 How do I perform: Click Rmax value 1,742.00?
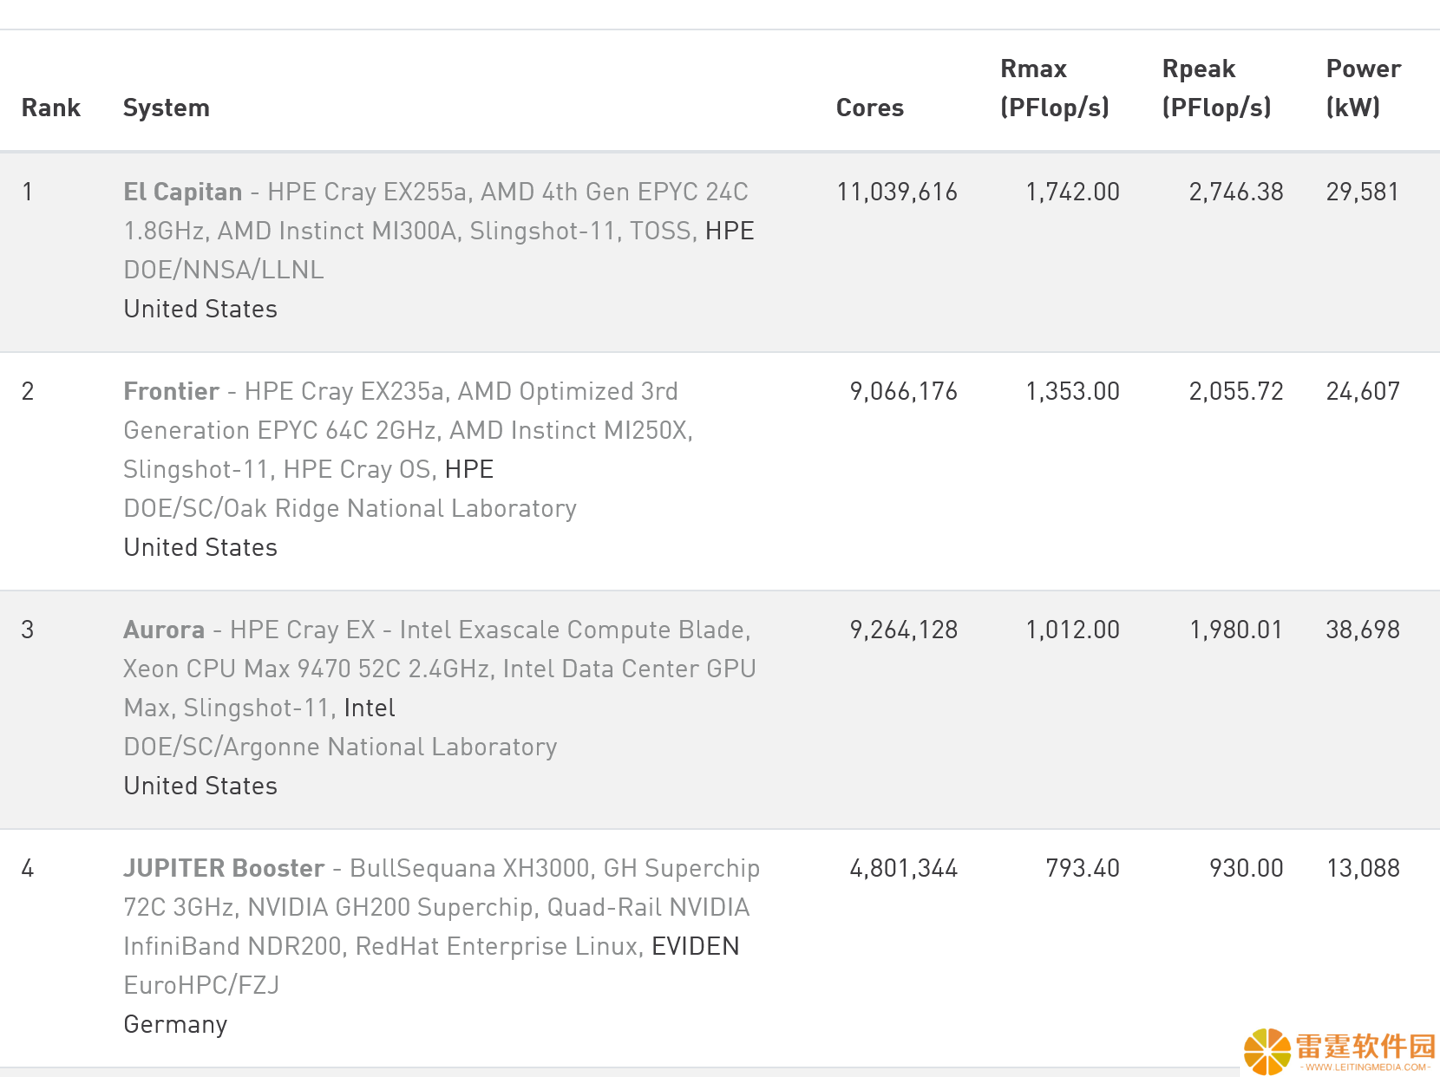coord(1072,191)
